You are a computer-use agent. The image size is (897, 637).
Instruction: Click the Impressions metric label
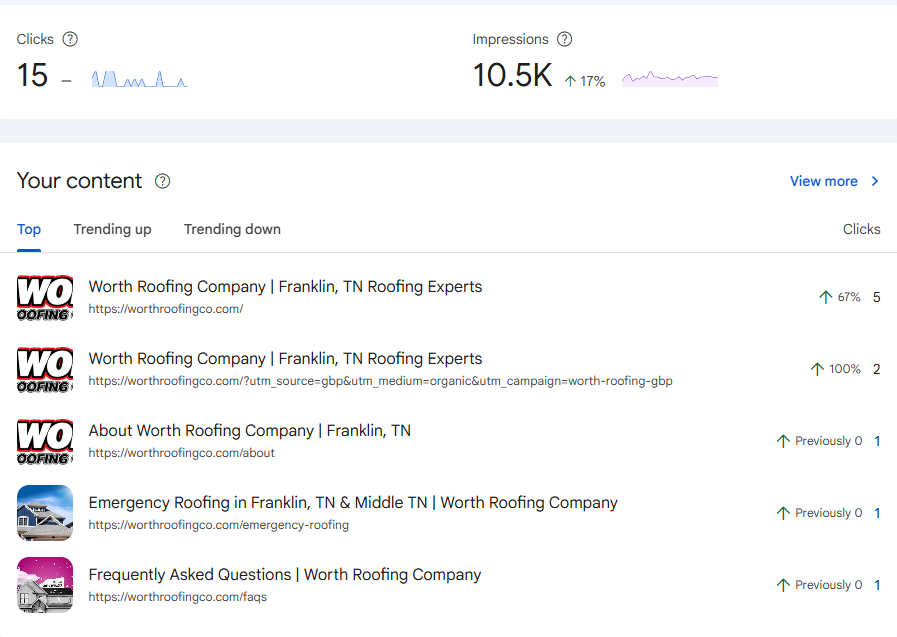tap(510, 39)
